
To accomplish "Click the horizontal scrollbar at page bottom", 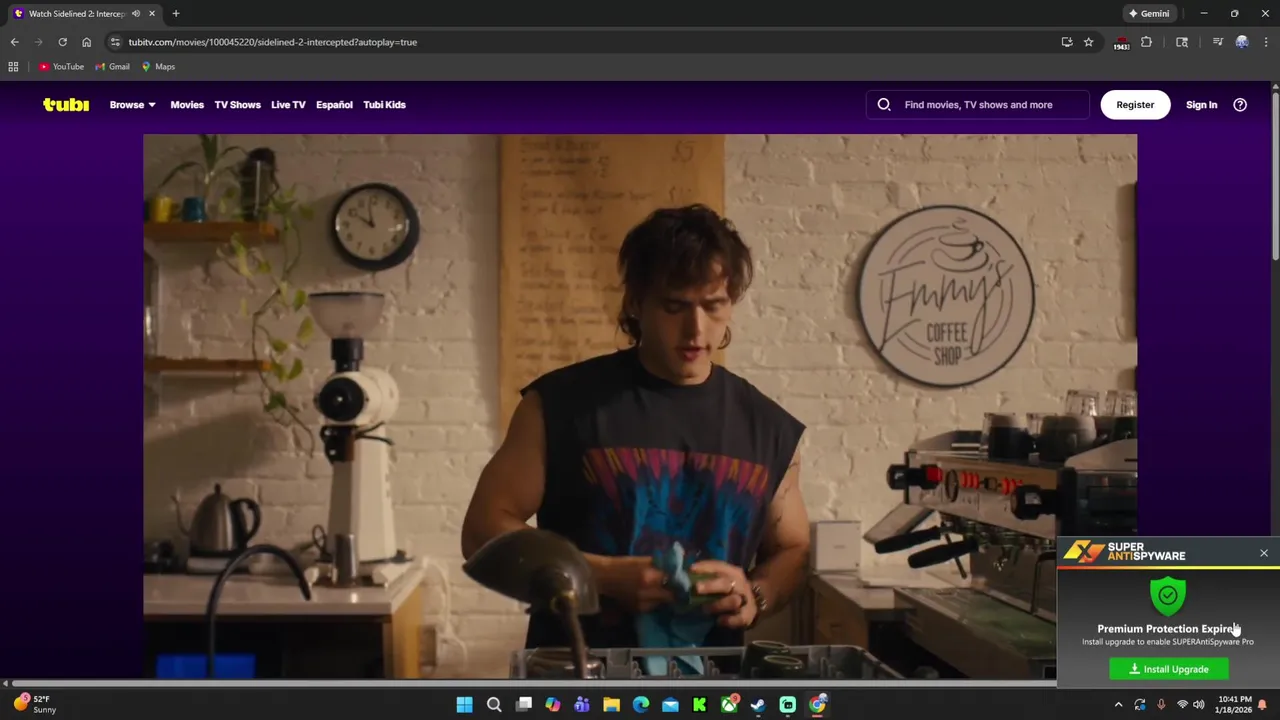I will [530, 684].
